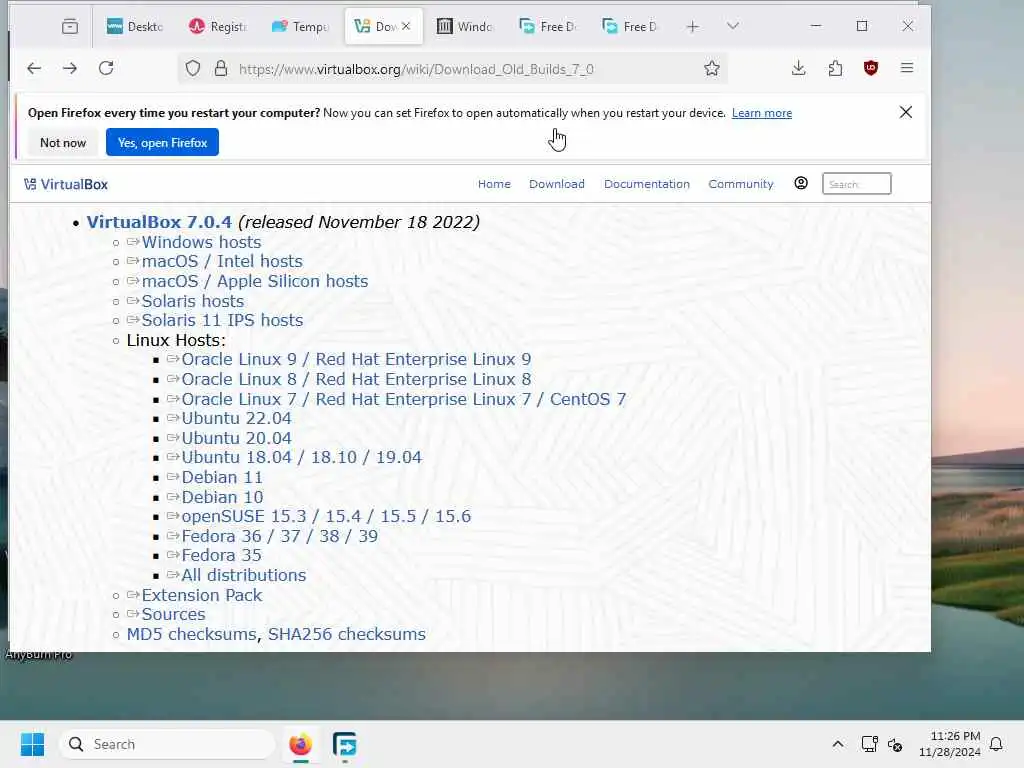Download the Debian 11 package
Screen dimensions: 1024x768
[222, 477]
